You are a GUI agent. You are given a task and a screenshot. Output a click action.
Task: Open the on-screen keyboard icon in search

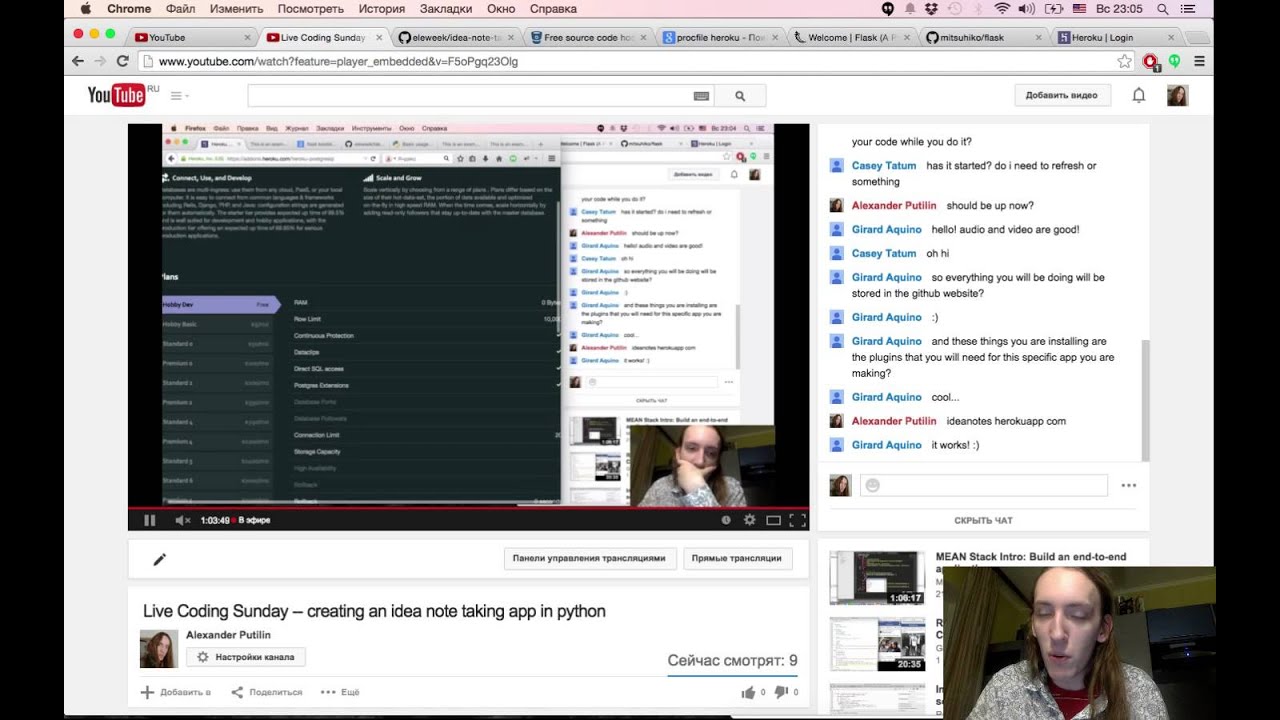pos(701,96)
